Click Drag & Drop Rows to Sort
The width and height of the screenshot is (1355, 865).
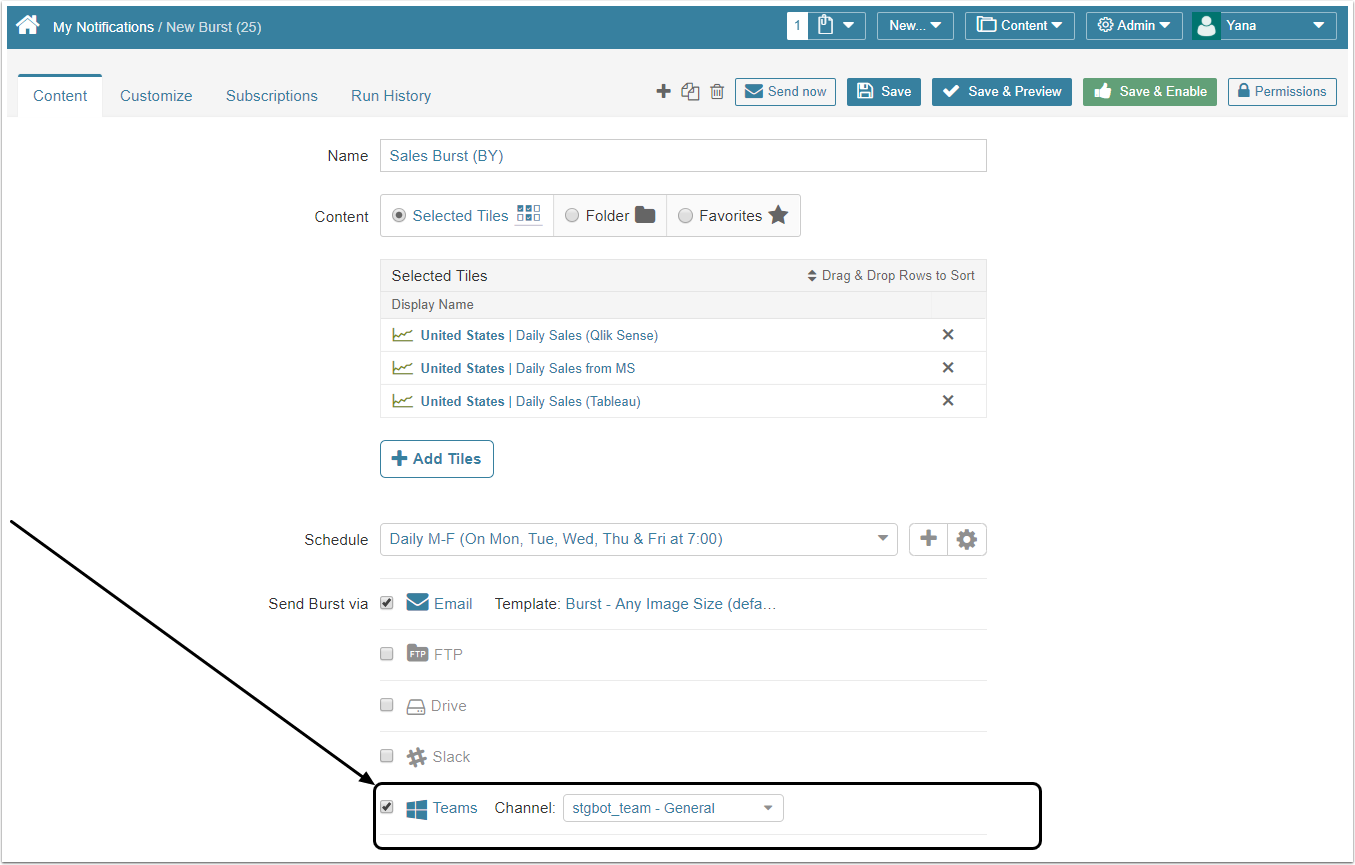(x=891, y=275)
